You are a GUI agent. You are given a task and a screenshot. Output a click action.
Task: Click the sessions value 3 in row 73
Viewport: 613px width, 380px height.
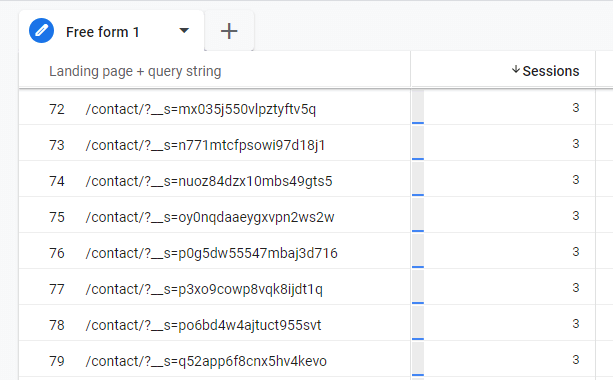575,143
